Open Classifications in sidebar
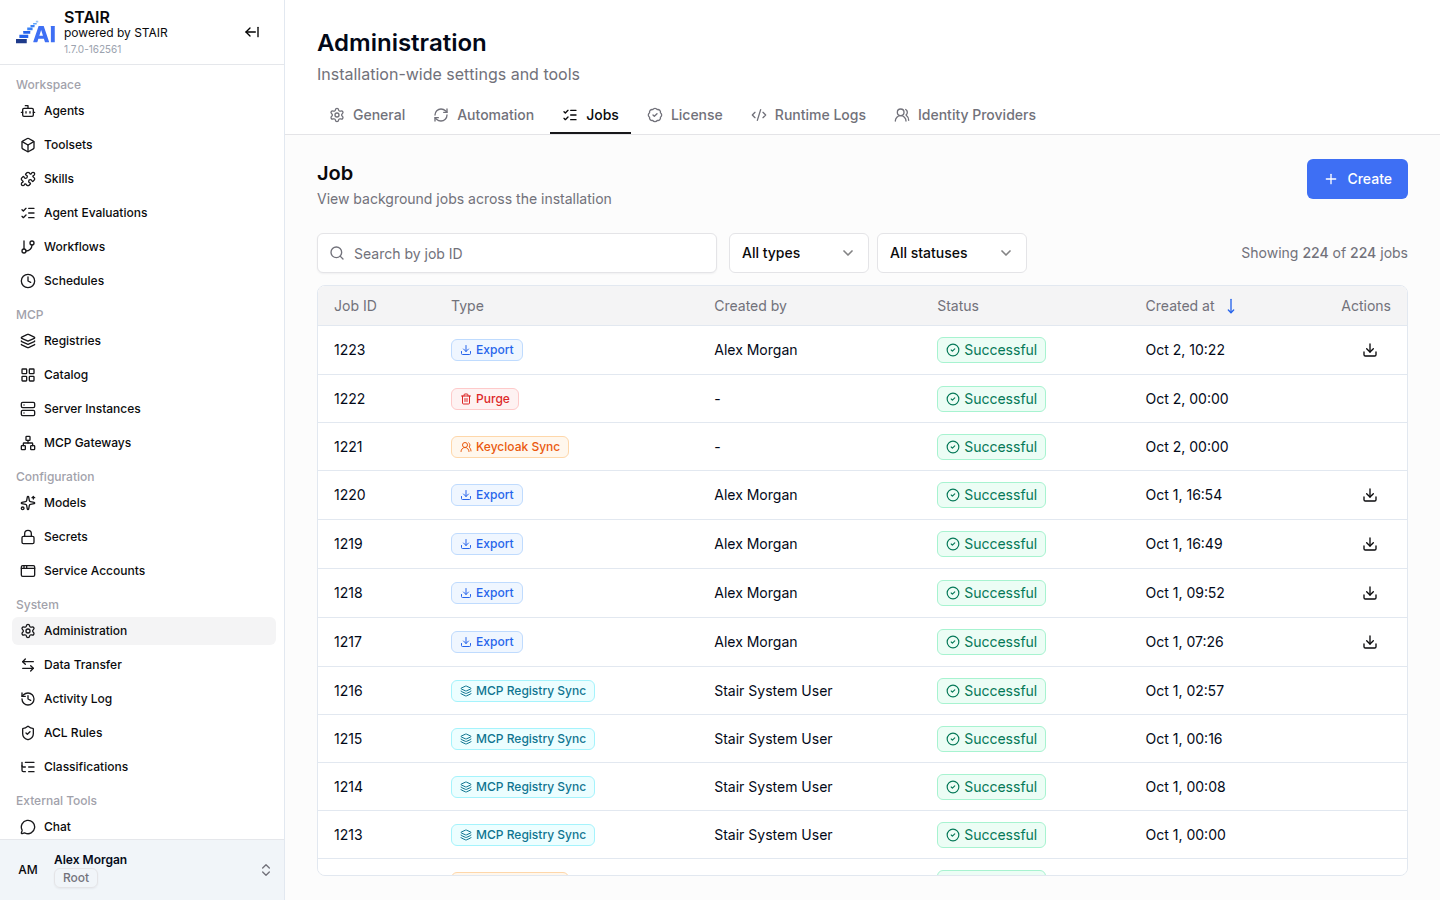1440x900 pixels. (144, 767)
